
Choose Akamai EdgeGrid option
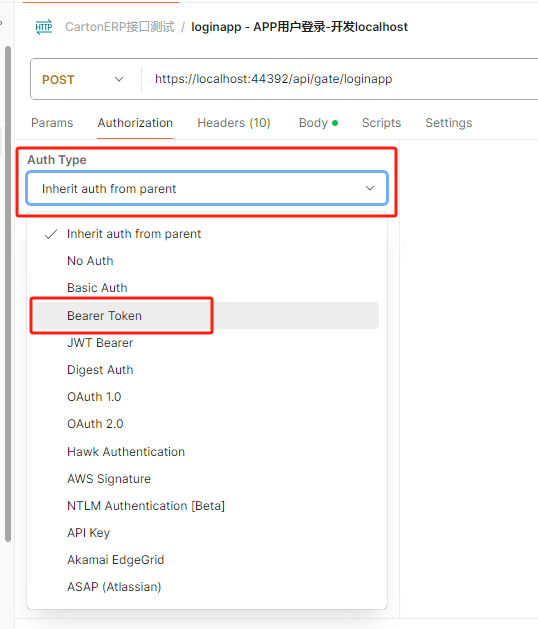(207, 560)
